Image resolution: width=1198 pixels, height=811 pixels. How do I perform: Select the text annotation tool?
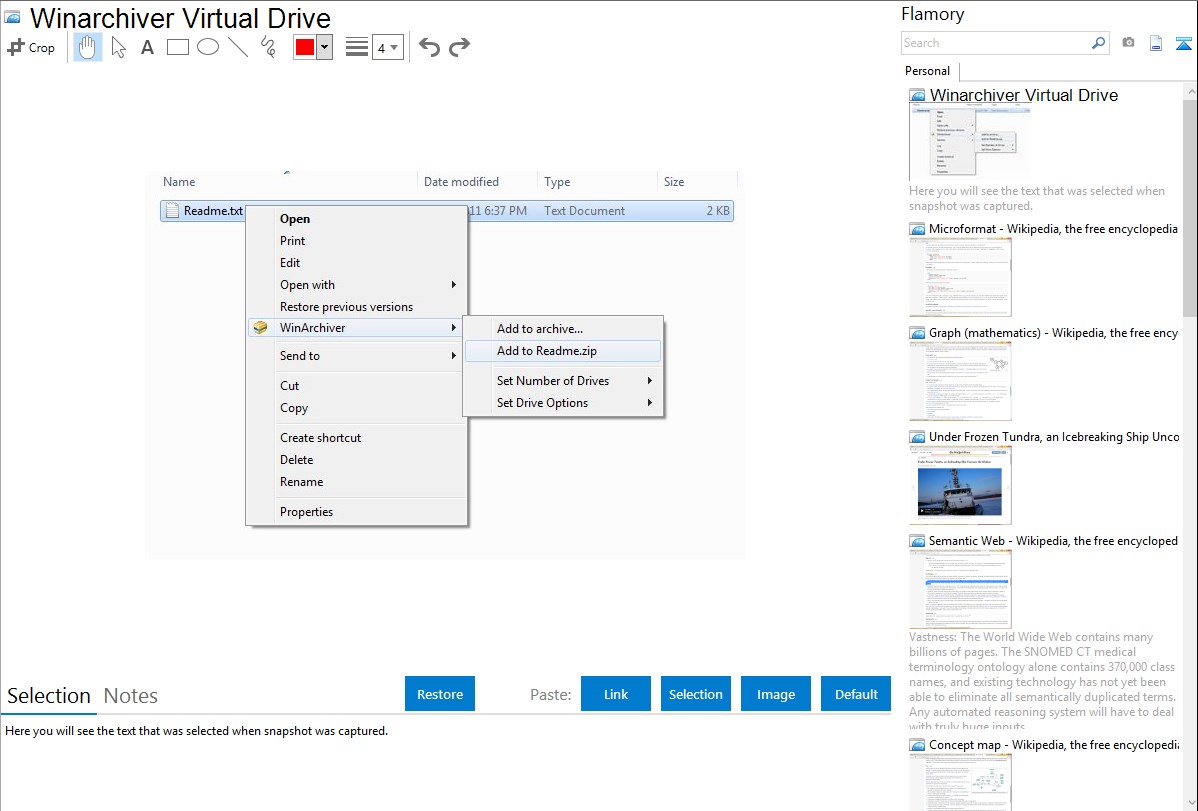(x=147, y=47)
